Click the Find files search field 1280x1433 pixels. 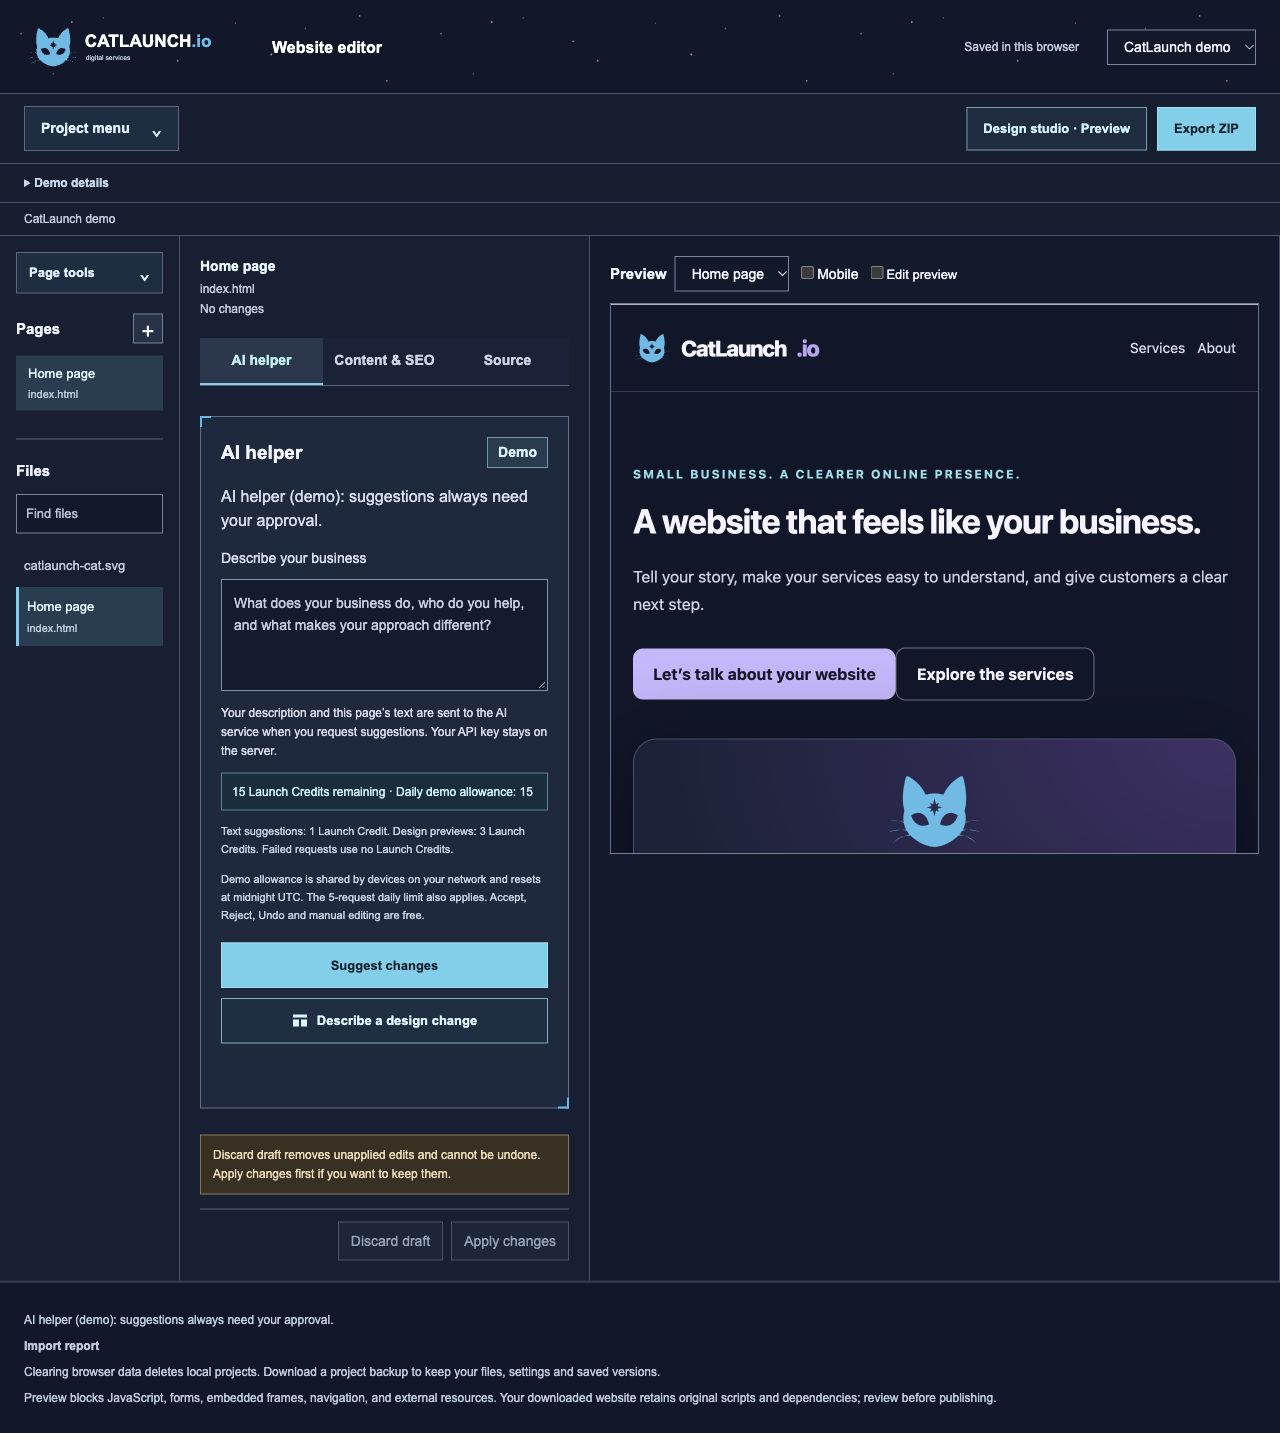(89, 514)
